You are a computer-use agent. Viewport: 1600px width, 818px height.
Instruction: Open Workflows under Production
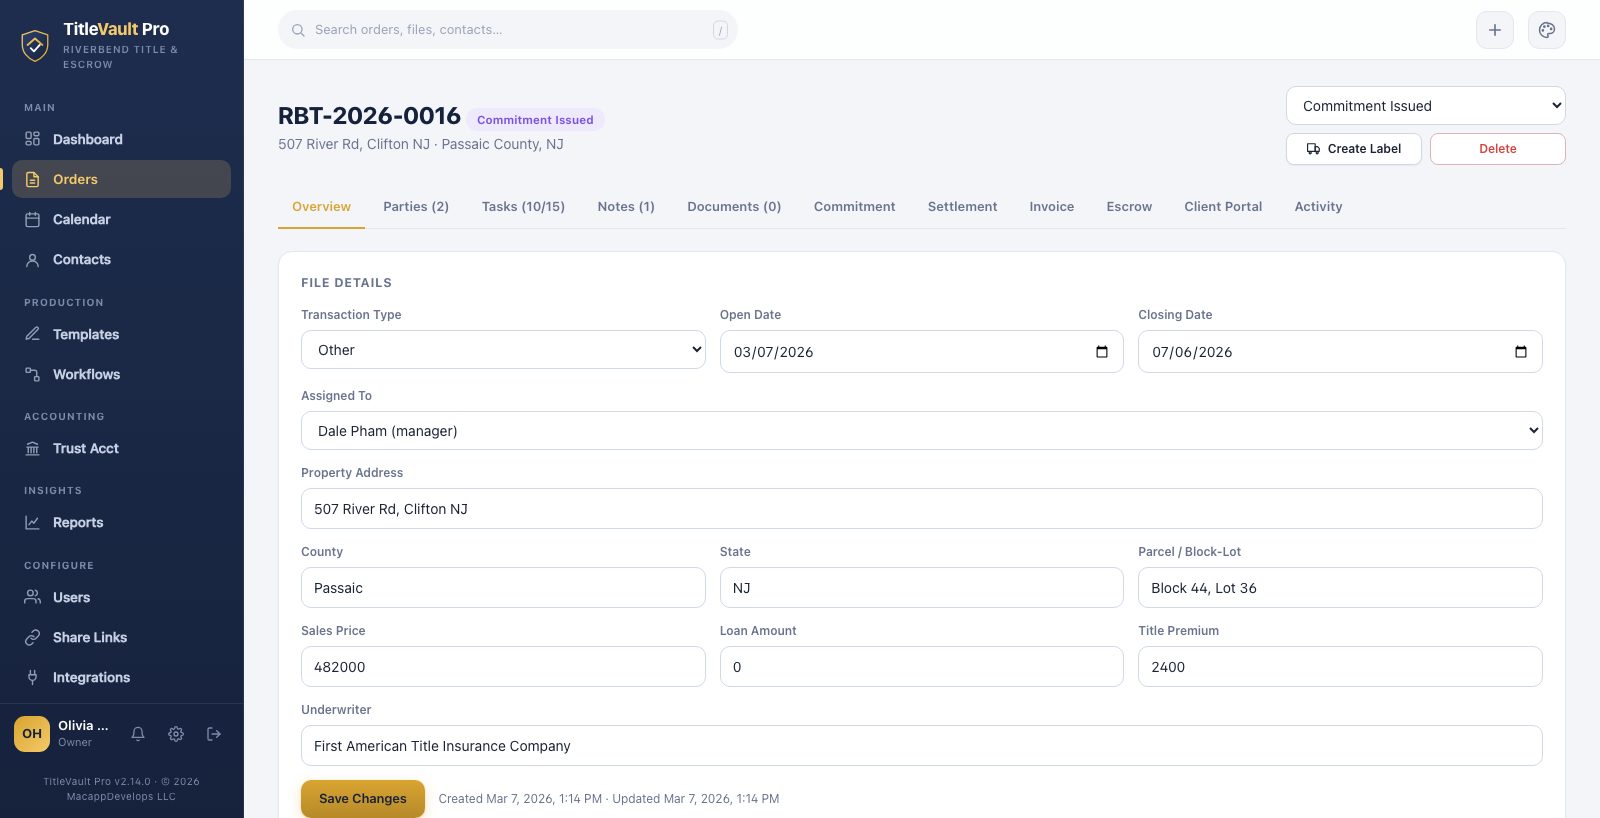(121, 374)
